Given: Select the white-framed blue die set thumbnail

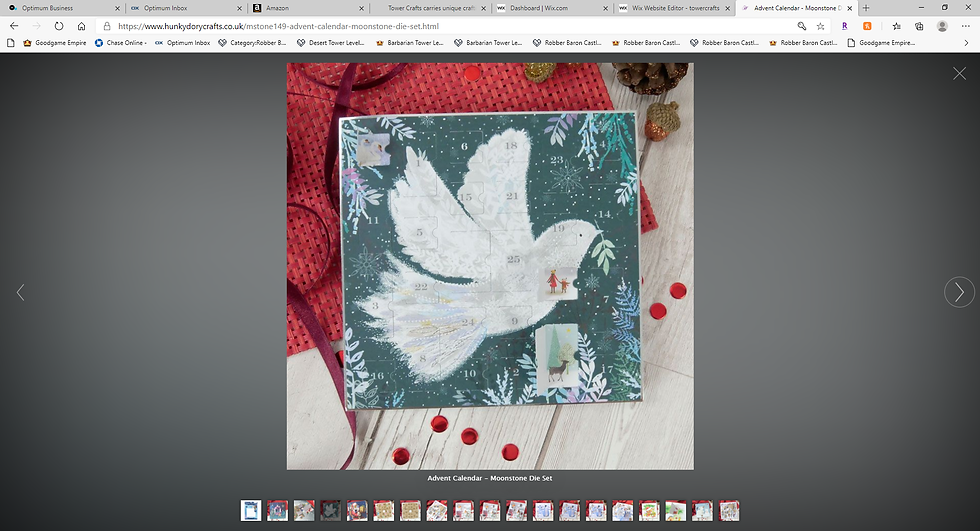Looking at the screenshot, I should click(x=251, y=510).
